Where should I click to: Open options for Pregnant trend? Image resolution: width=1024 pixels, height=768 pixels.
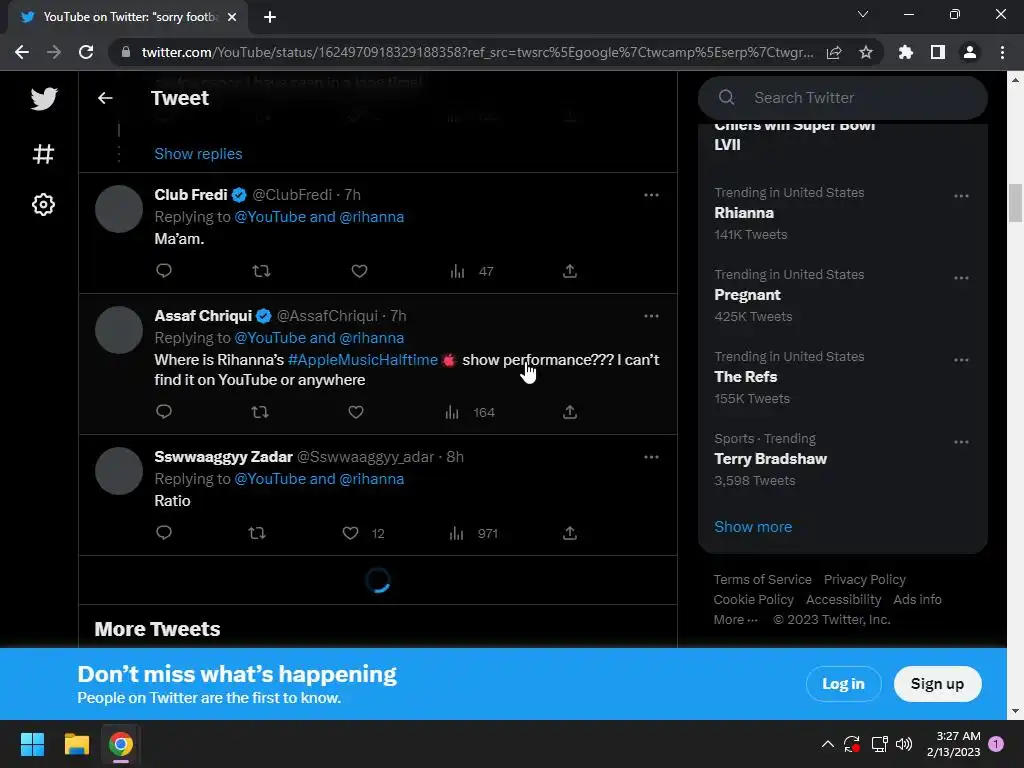click(961, 278)
